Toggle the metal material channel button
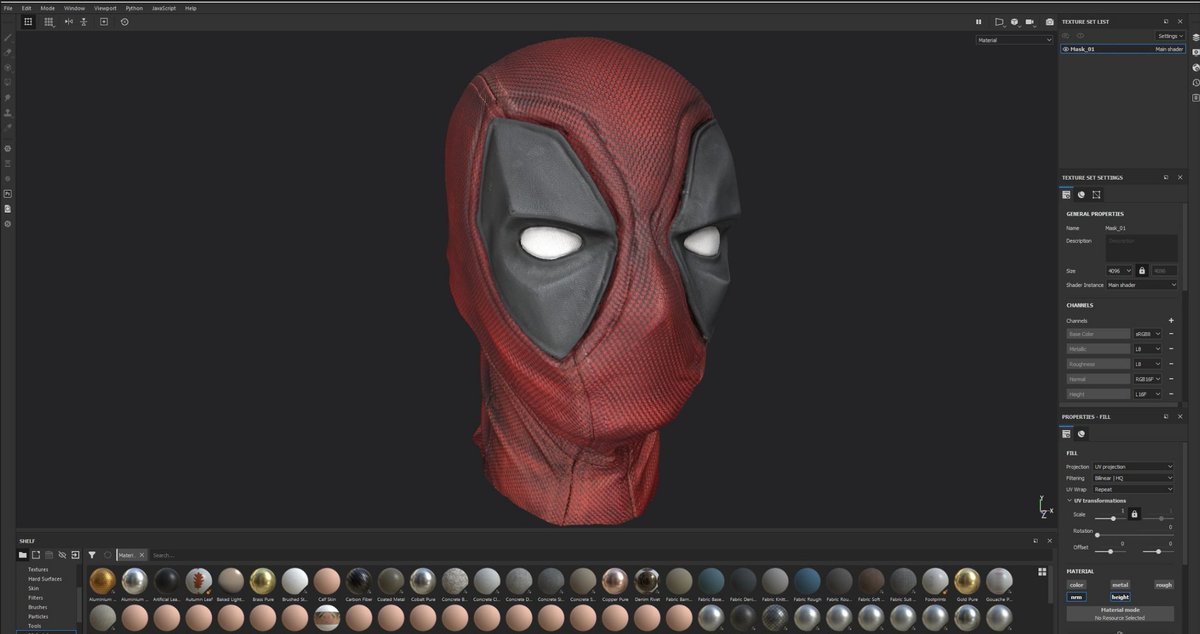 [x=1120, y=585]
